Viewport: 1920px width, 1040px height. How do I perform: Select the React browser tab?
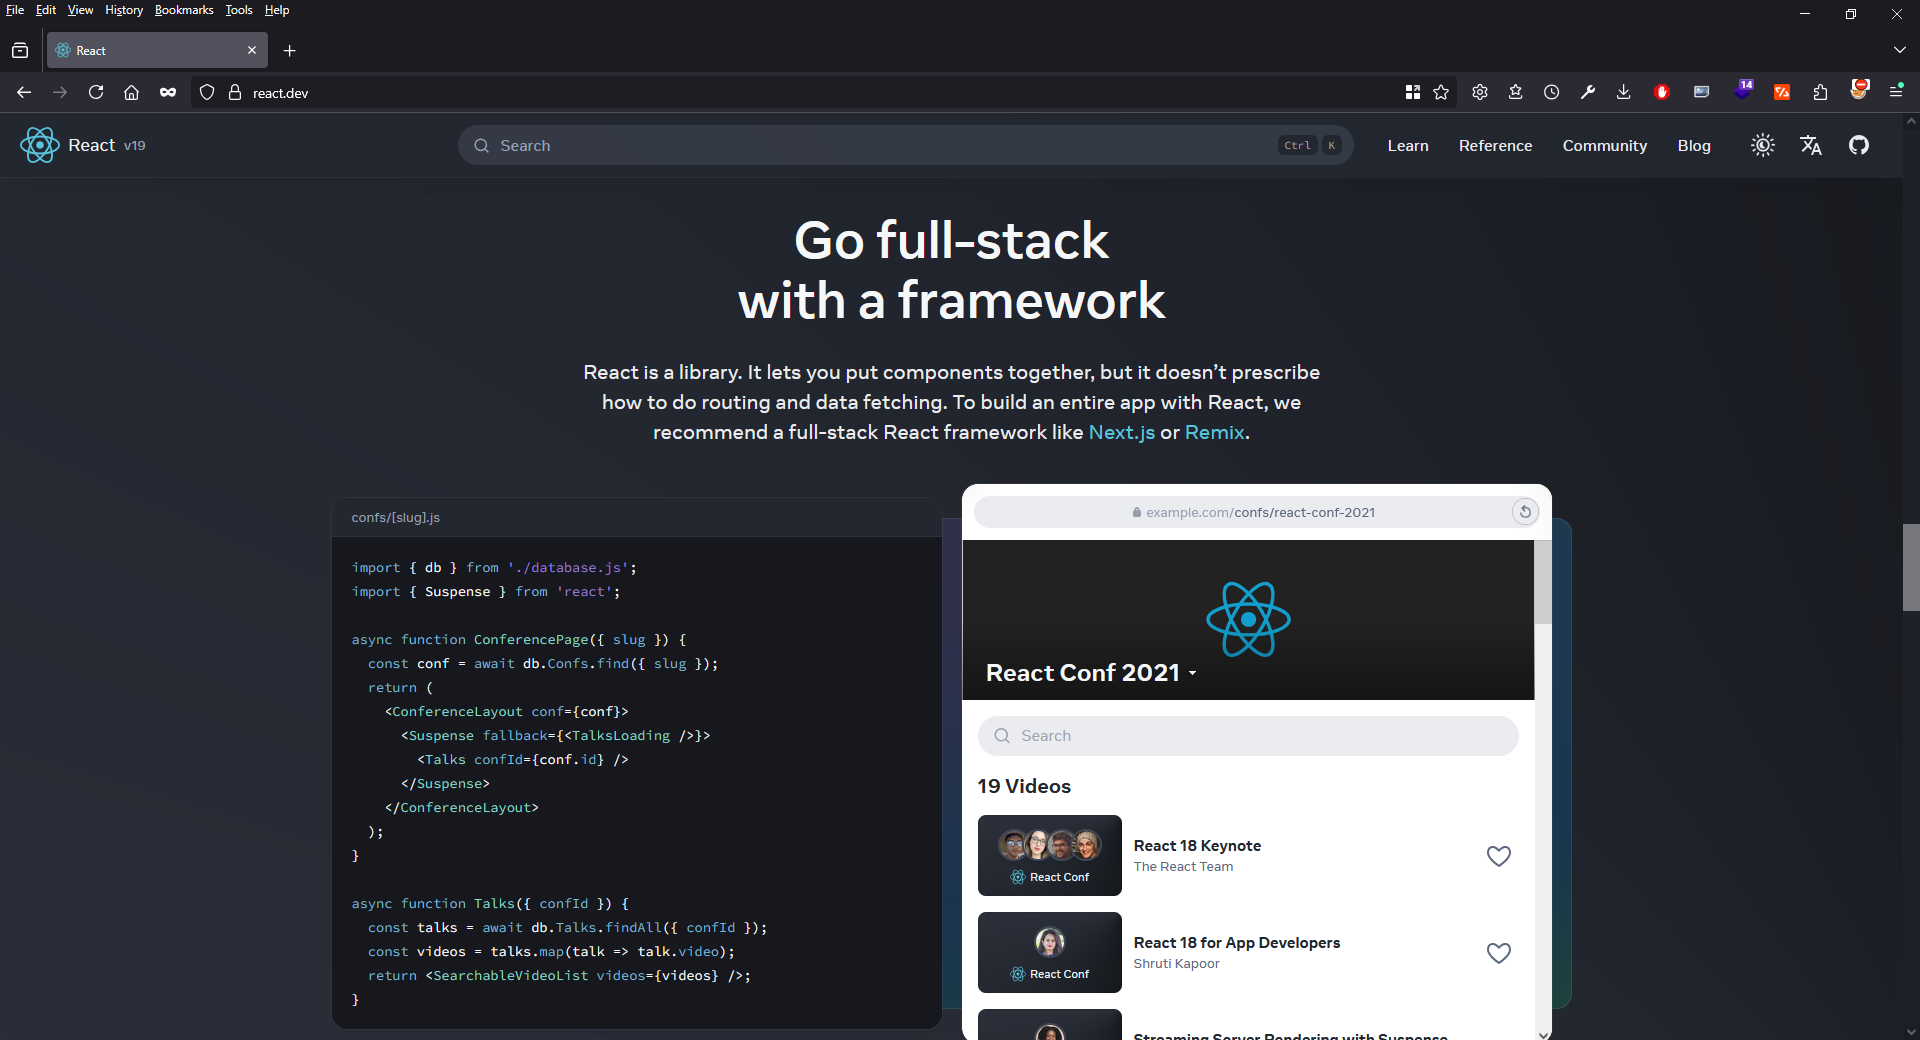pyautogui.click(x=157, y=50)
